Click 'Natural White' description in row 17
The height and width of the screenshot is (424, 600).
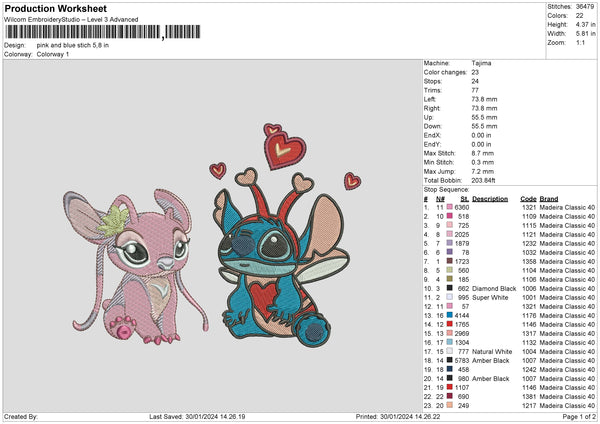tap(492, 351)
